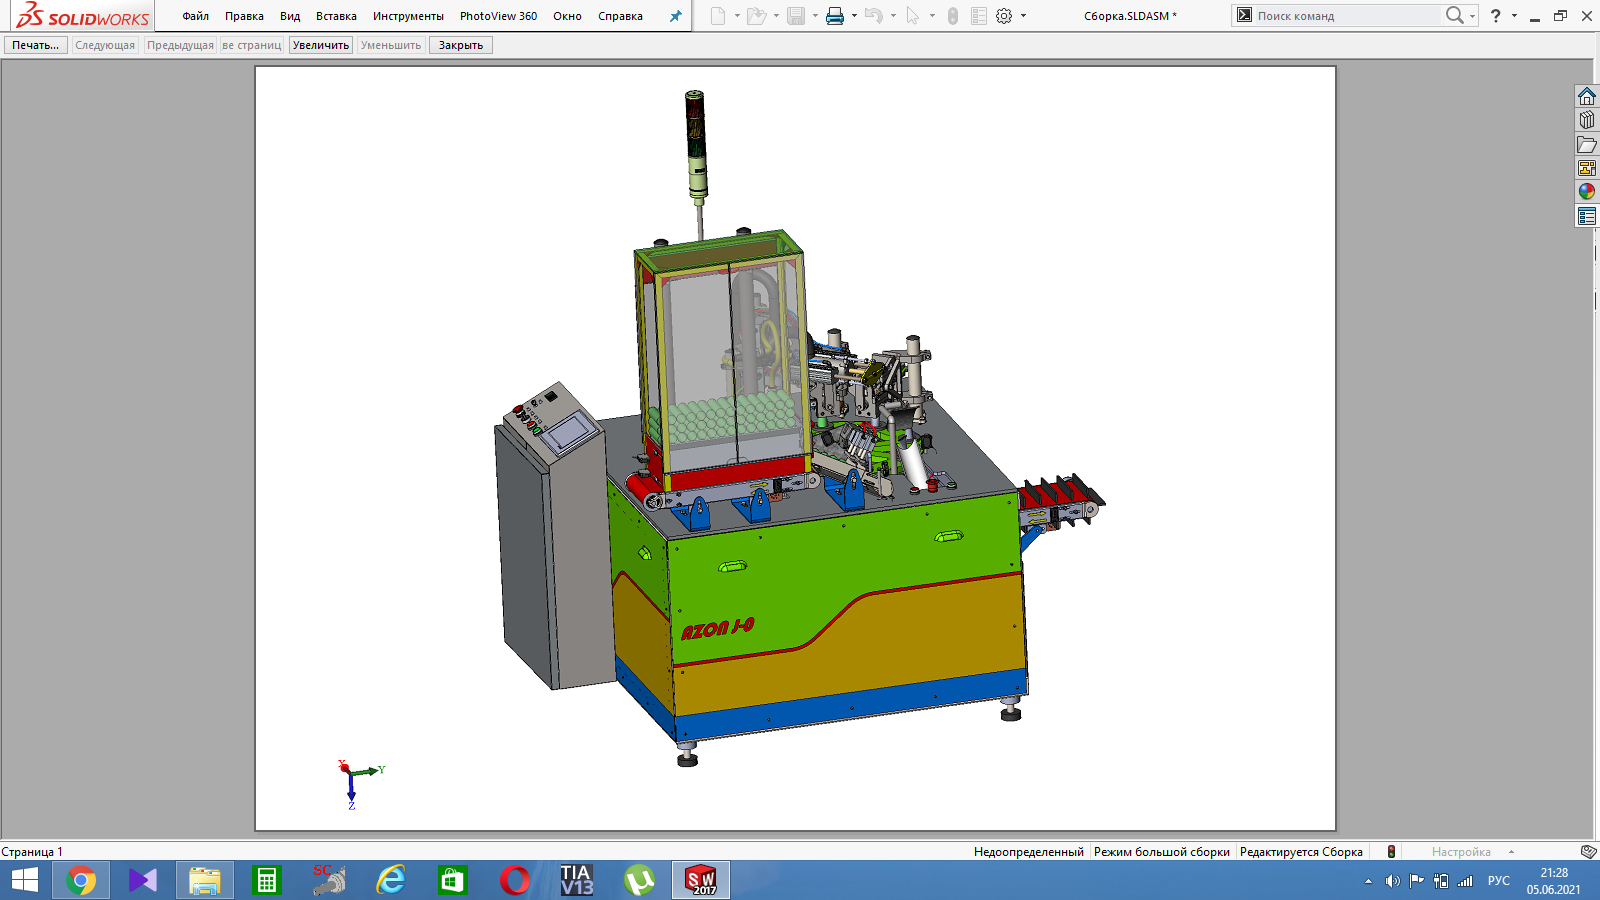Click the Options gear icon
This screenshot has height=900, width=1600.
(x=1004, y=16)
